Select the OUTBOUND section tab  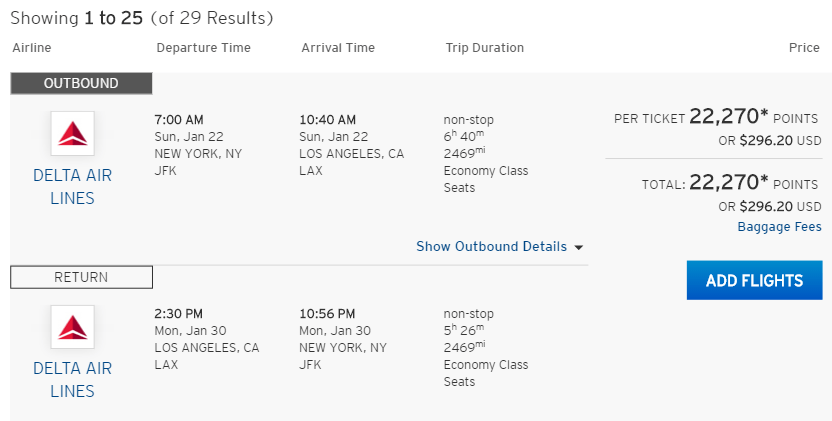click(x=81, y=83)
